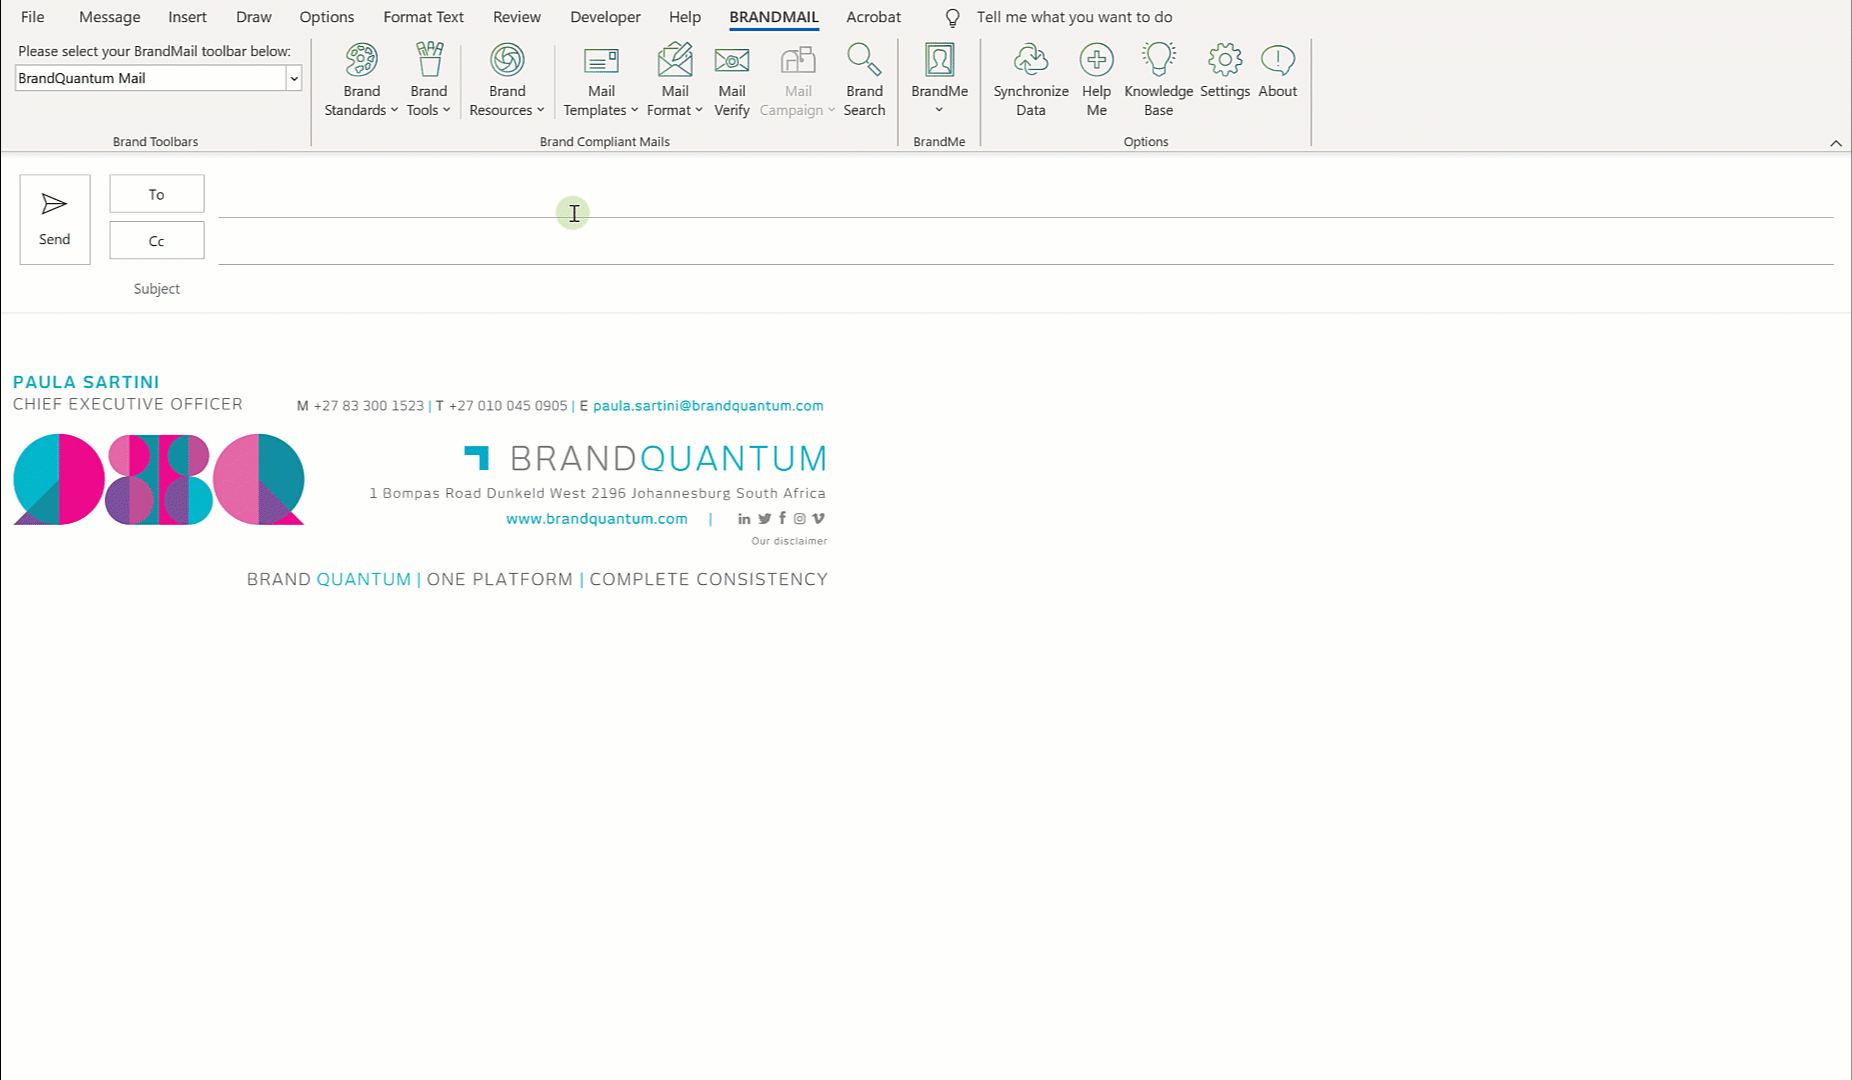Click the To recipients button
The height and width of the screenshot is (1080, 1852).
tap(157, 194)
